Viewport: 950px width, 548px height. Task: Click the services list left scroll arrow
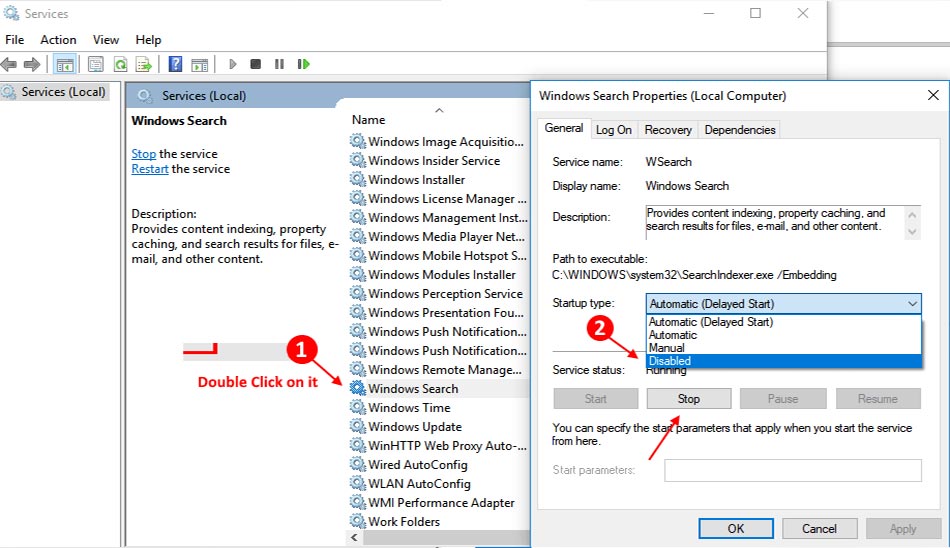tap(354, 537)
